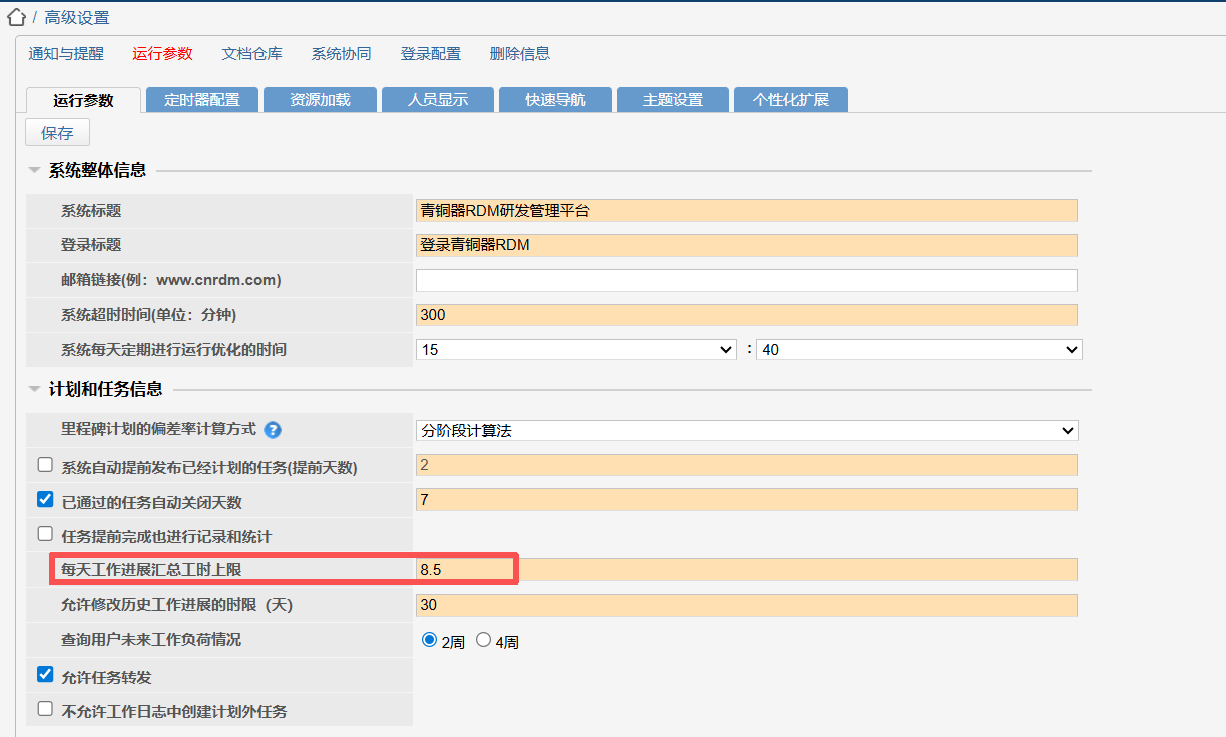Switch to the 定时器配置 tab

click(201, 100)
